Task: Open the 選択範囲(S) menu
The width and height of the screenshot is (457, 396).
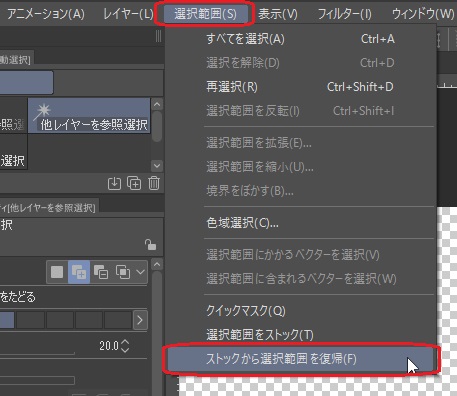Action: (205, 14)
